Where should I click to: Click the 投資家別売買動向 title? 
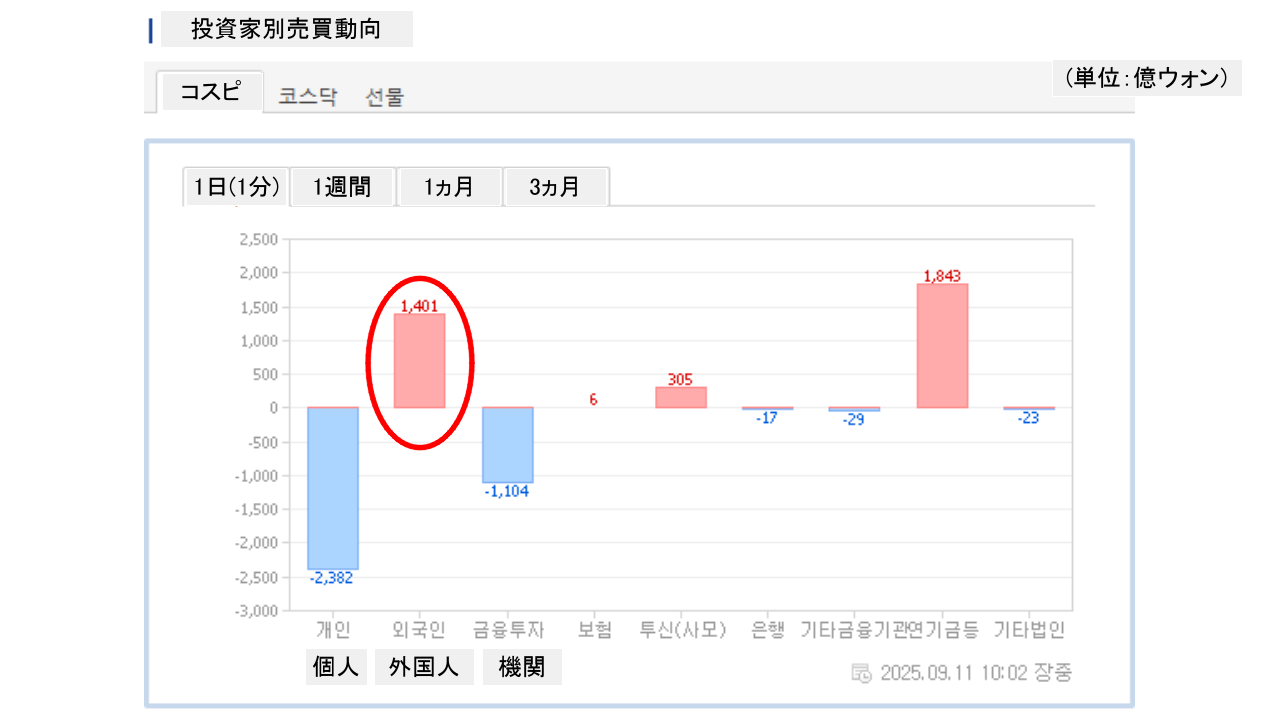tap(286, 29)
